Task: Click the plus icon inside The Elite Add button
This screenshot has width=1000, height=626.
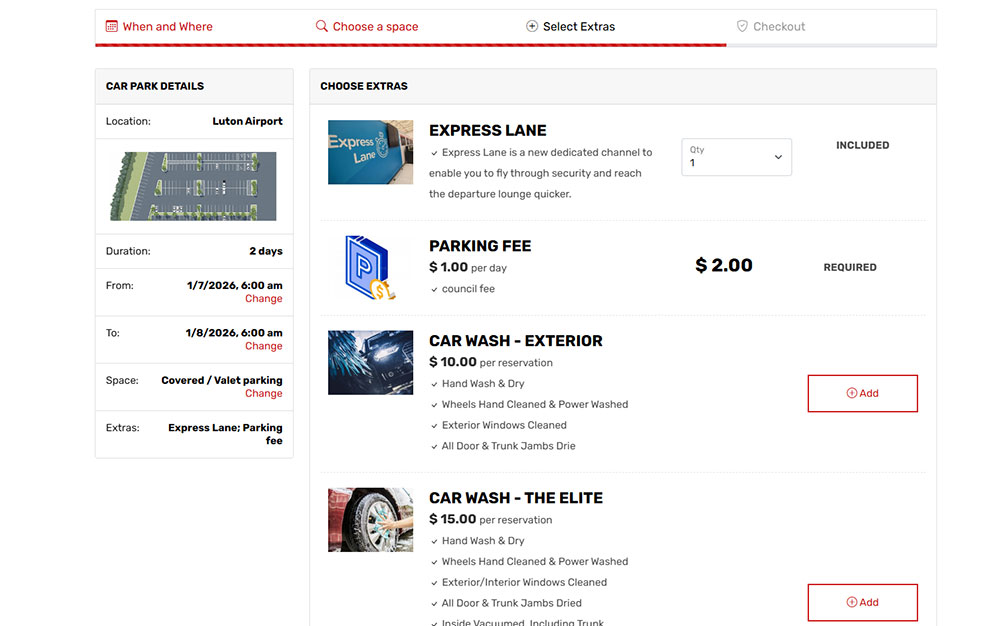Action: [x=852, y=602]
